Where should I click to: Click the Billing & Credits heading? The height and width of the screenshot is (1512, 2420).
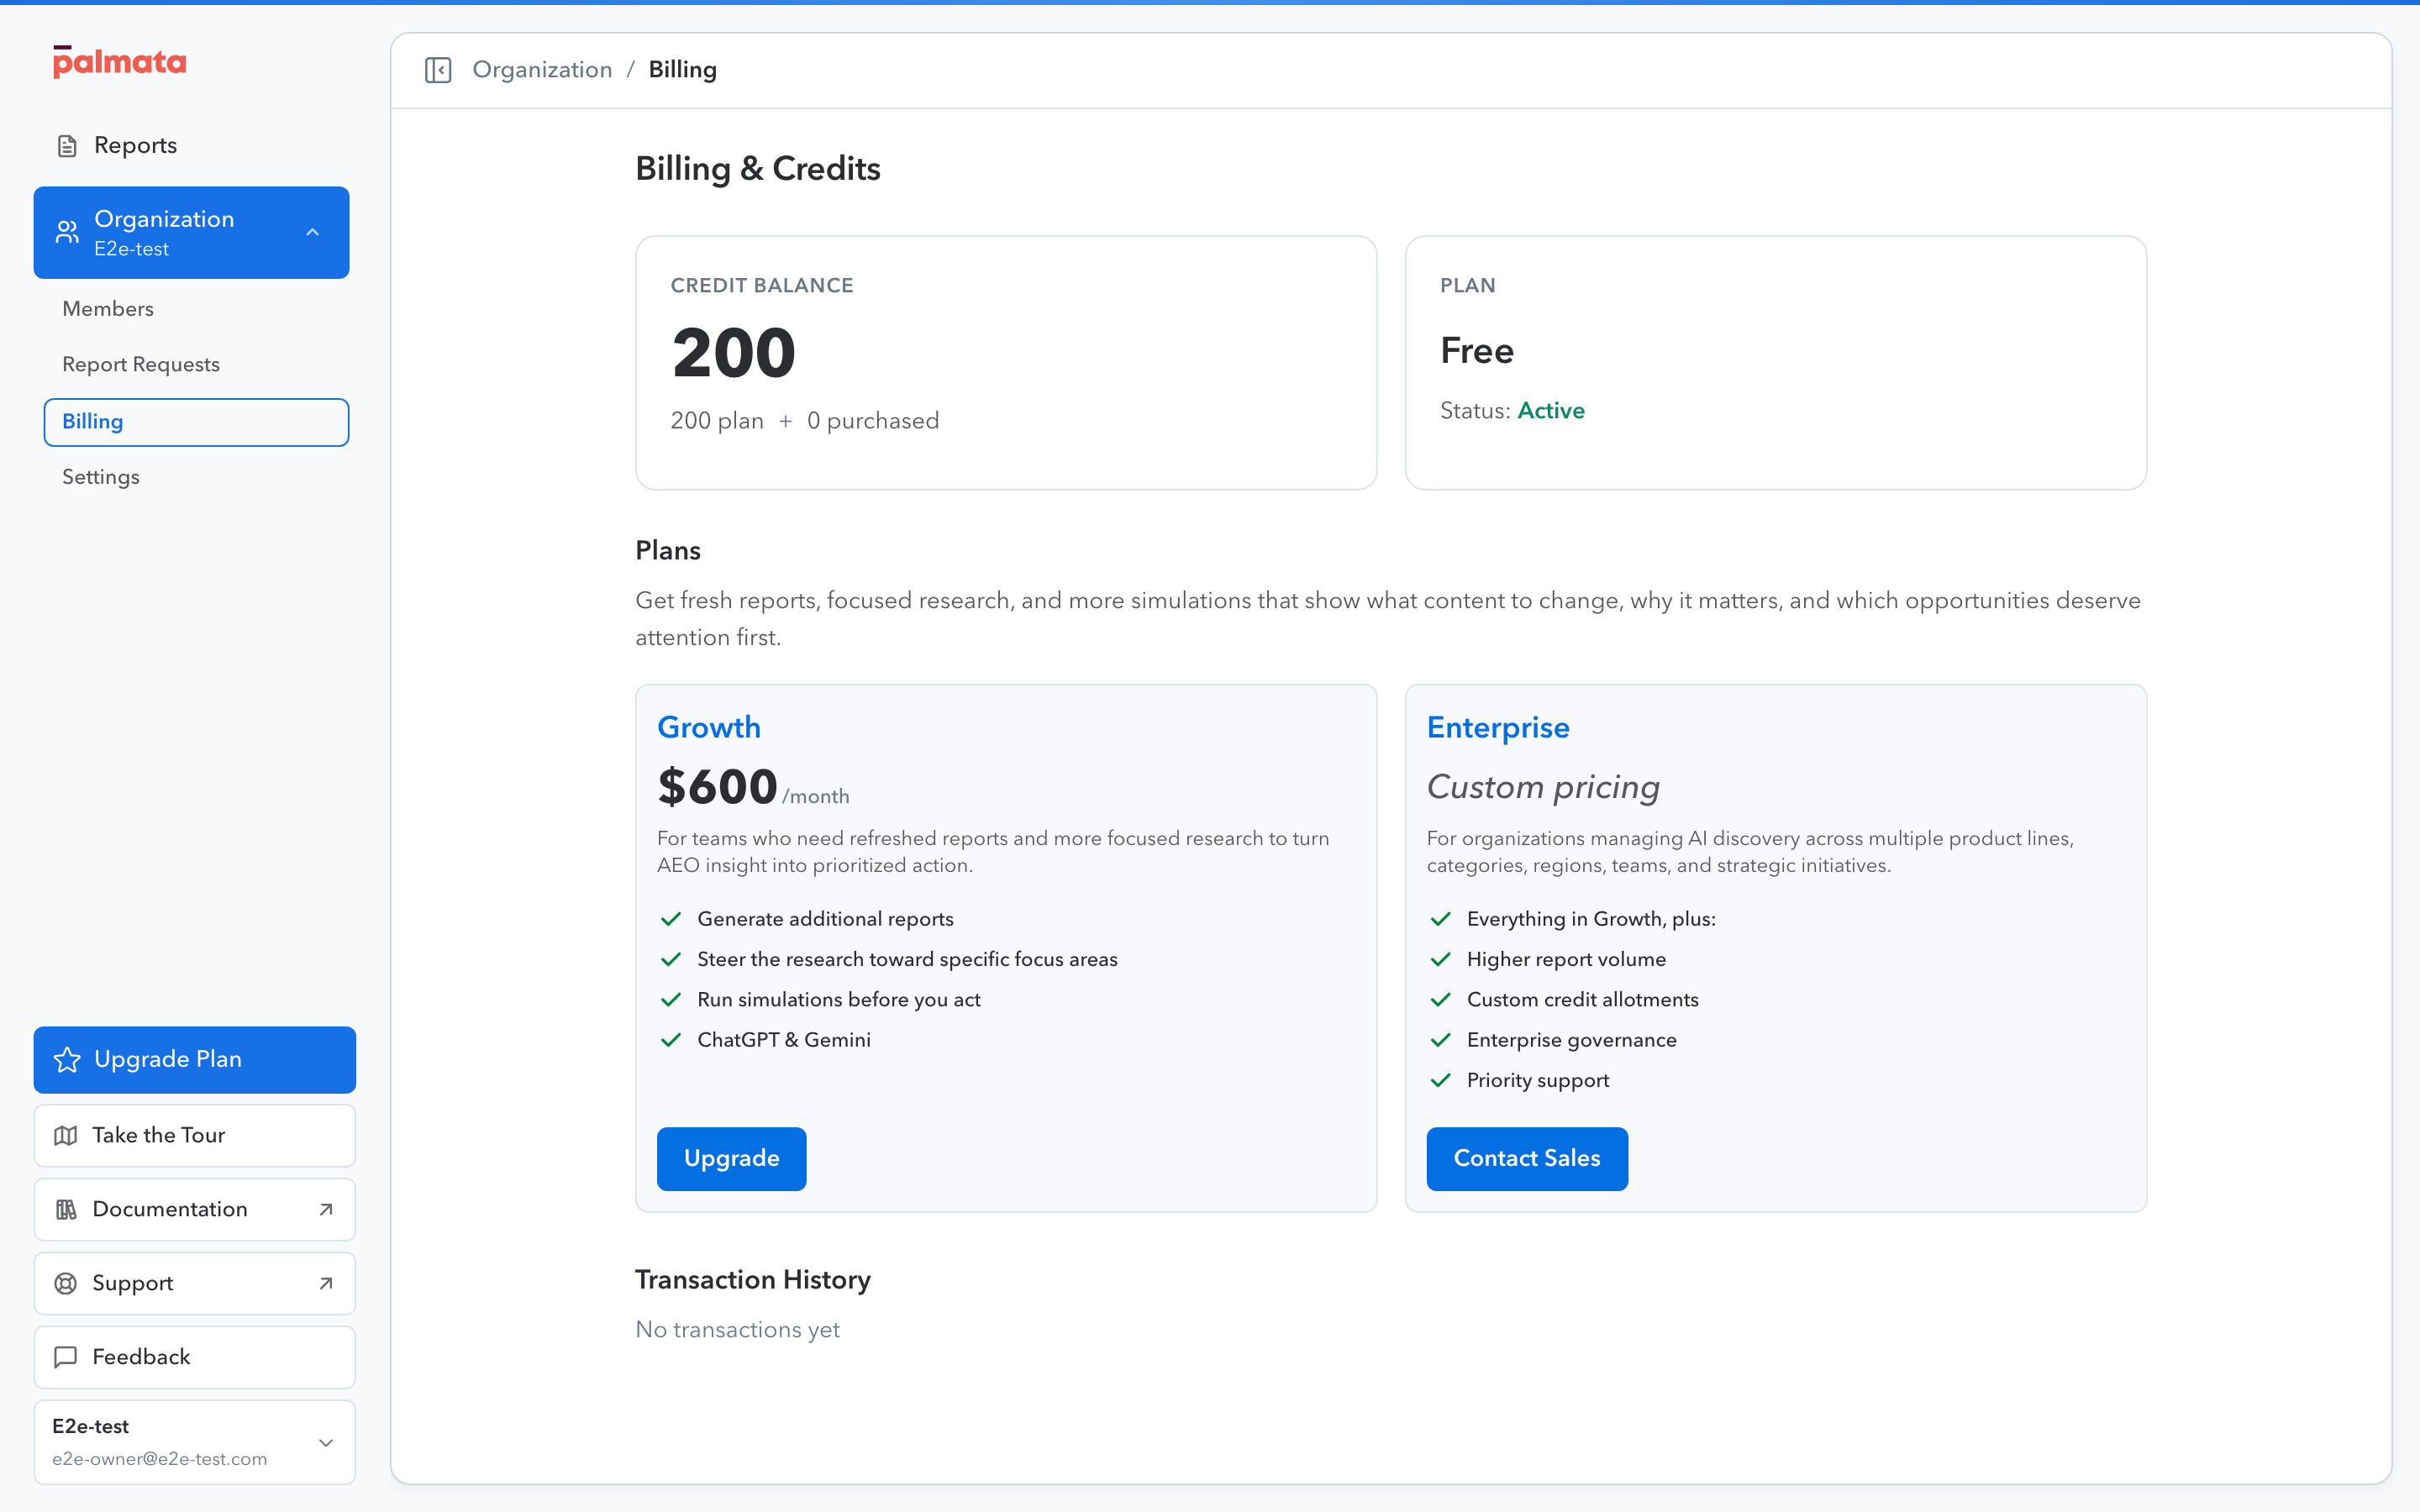click(x=757, y=169)
